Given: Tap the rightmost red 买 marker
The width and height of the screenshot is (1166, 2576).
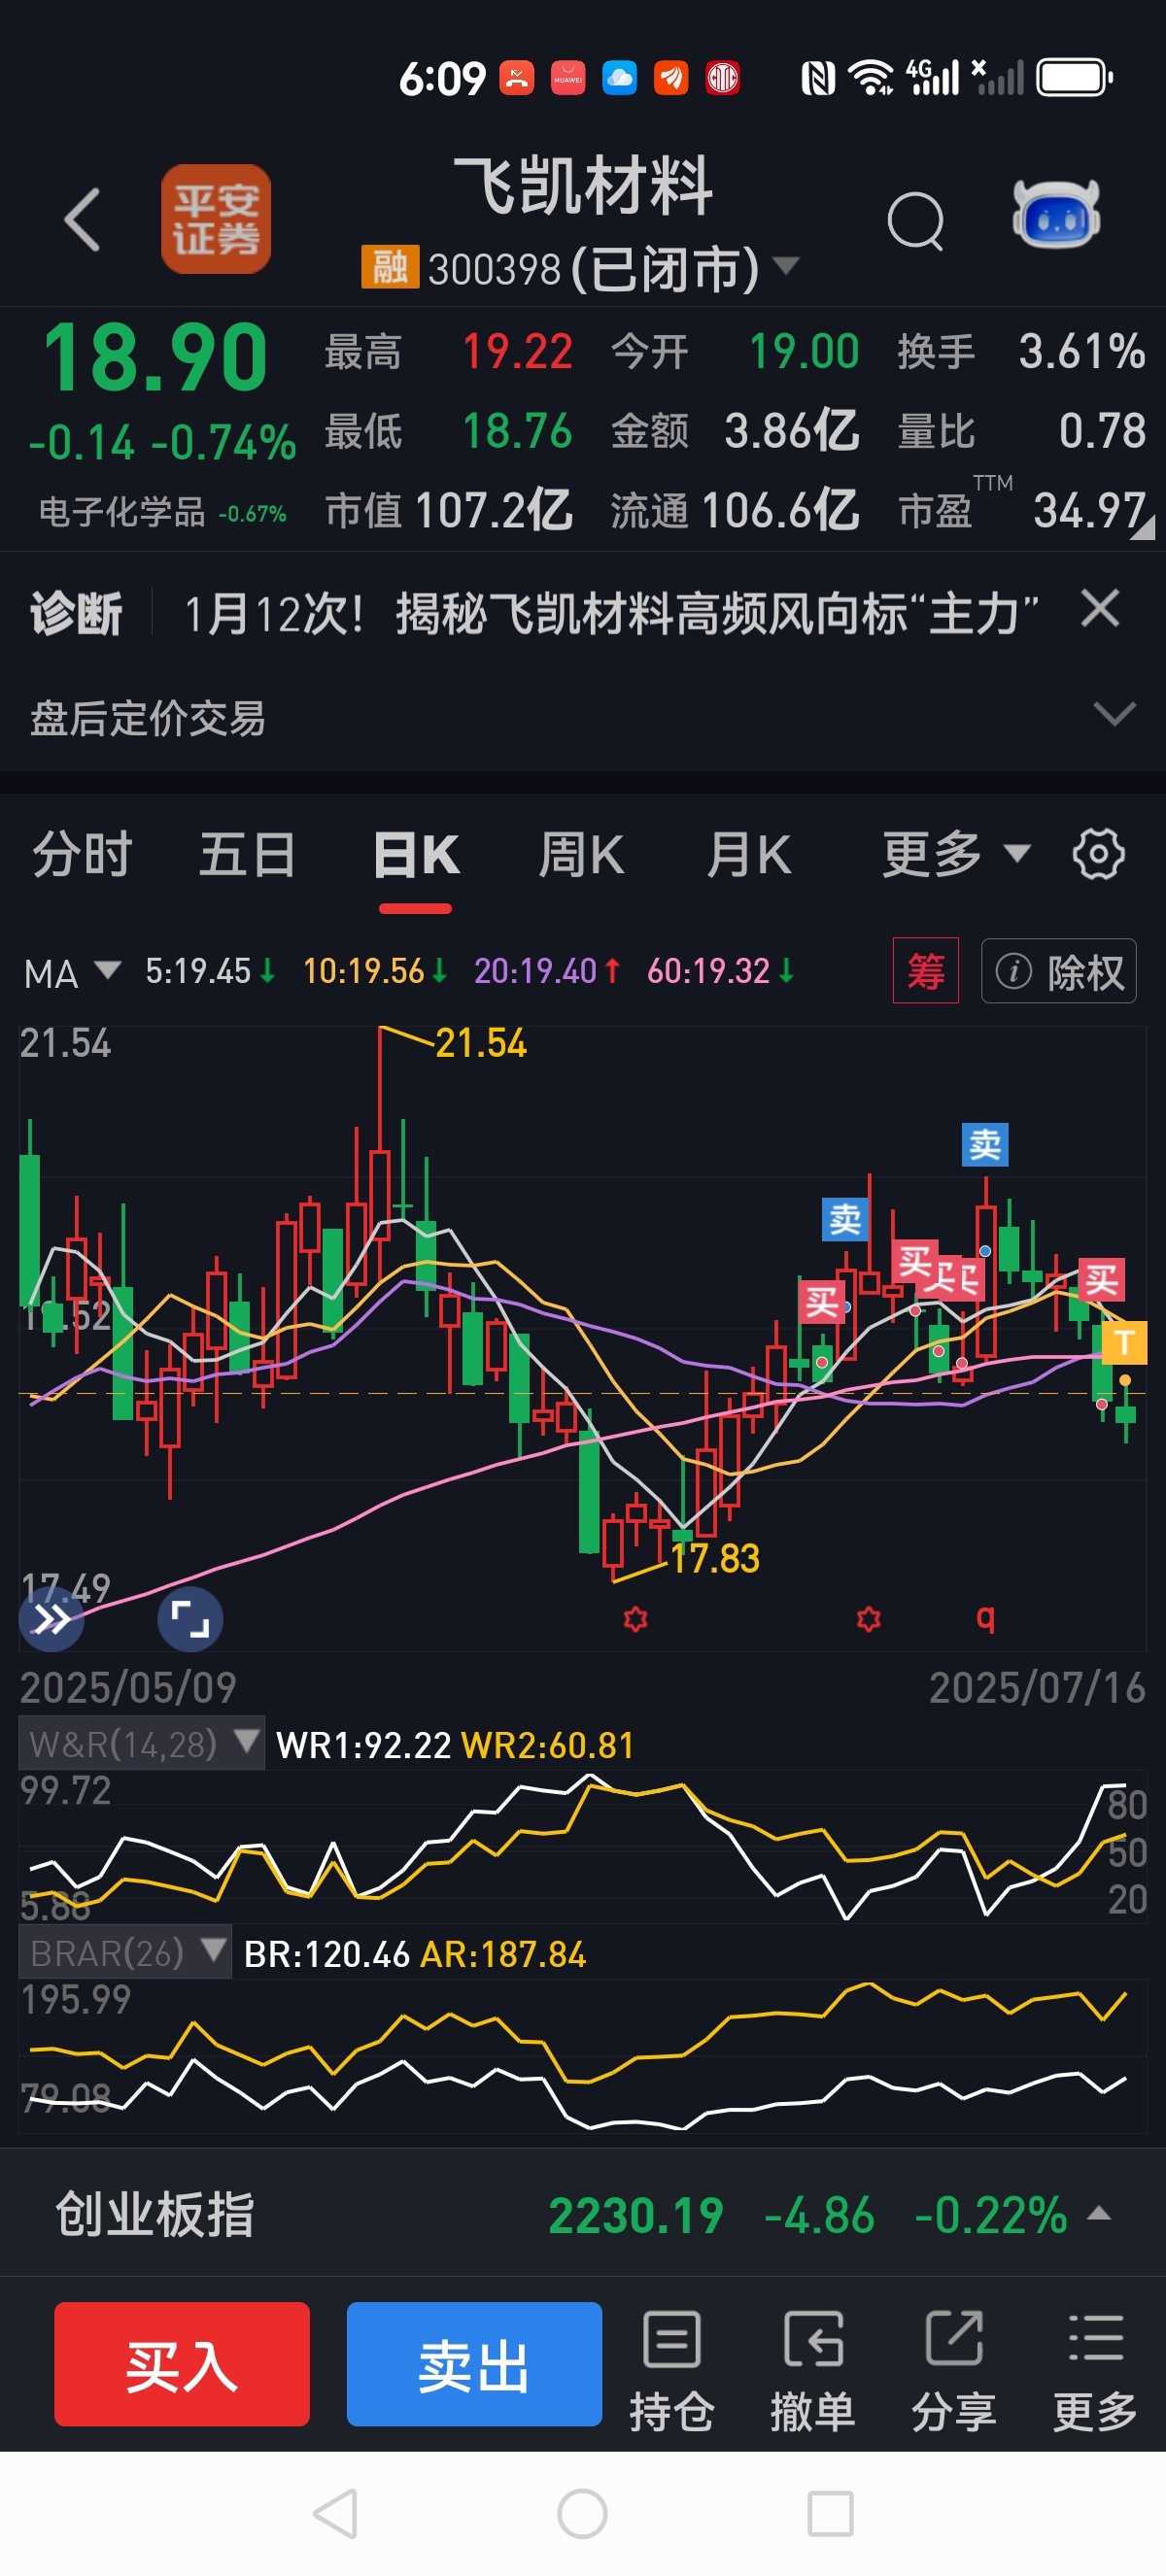Looking at the screenshot, I should pos(1101,1279).
